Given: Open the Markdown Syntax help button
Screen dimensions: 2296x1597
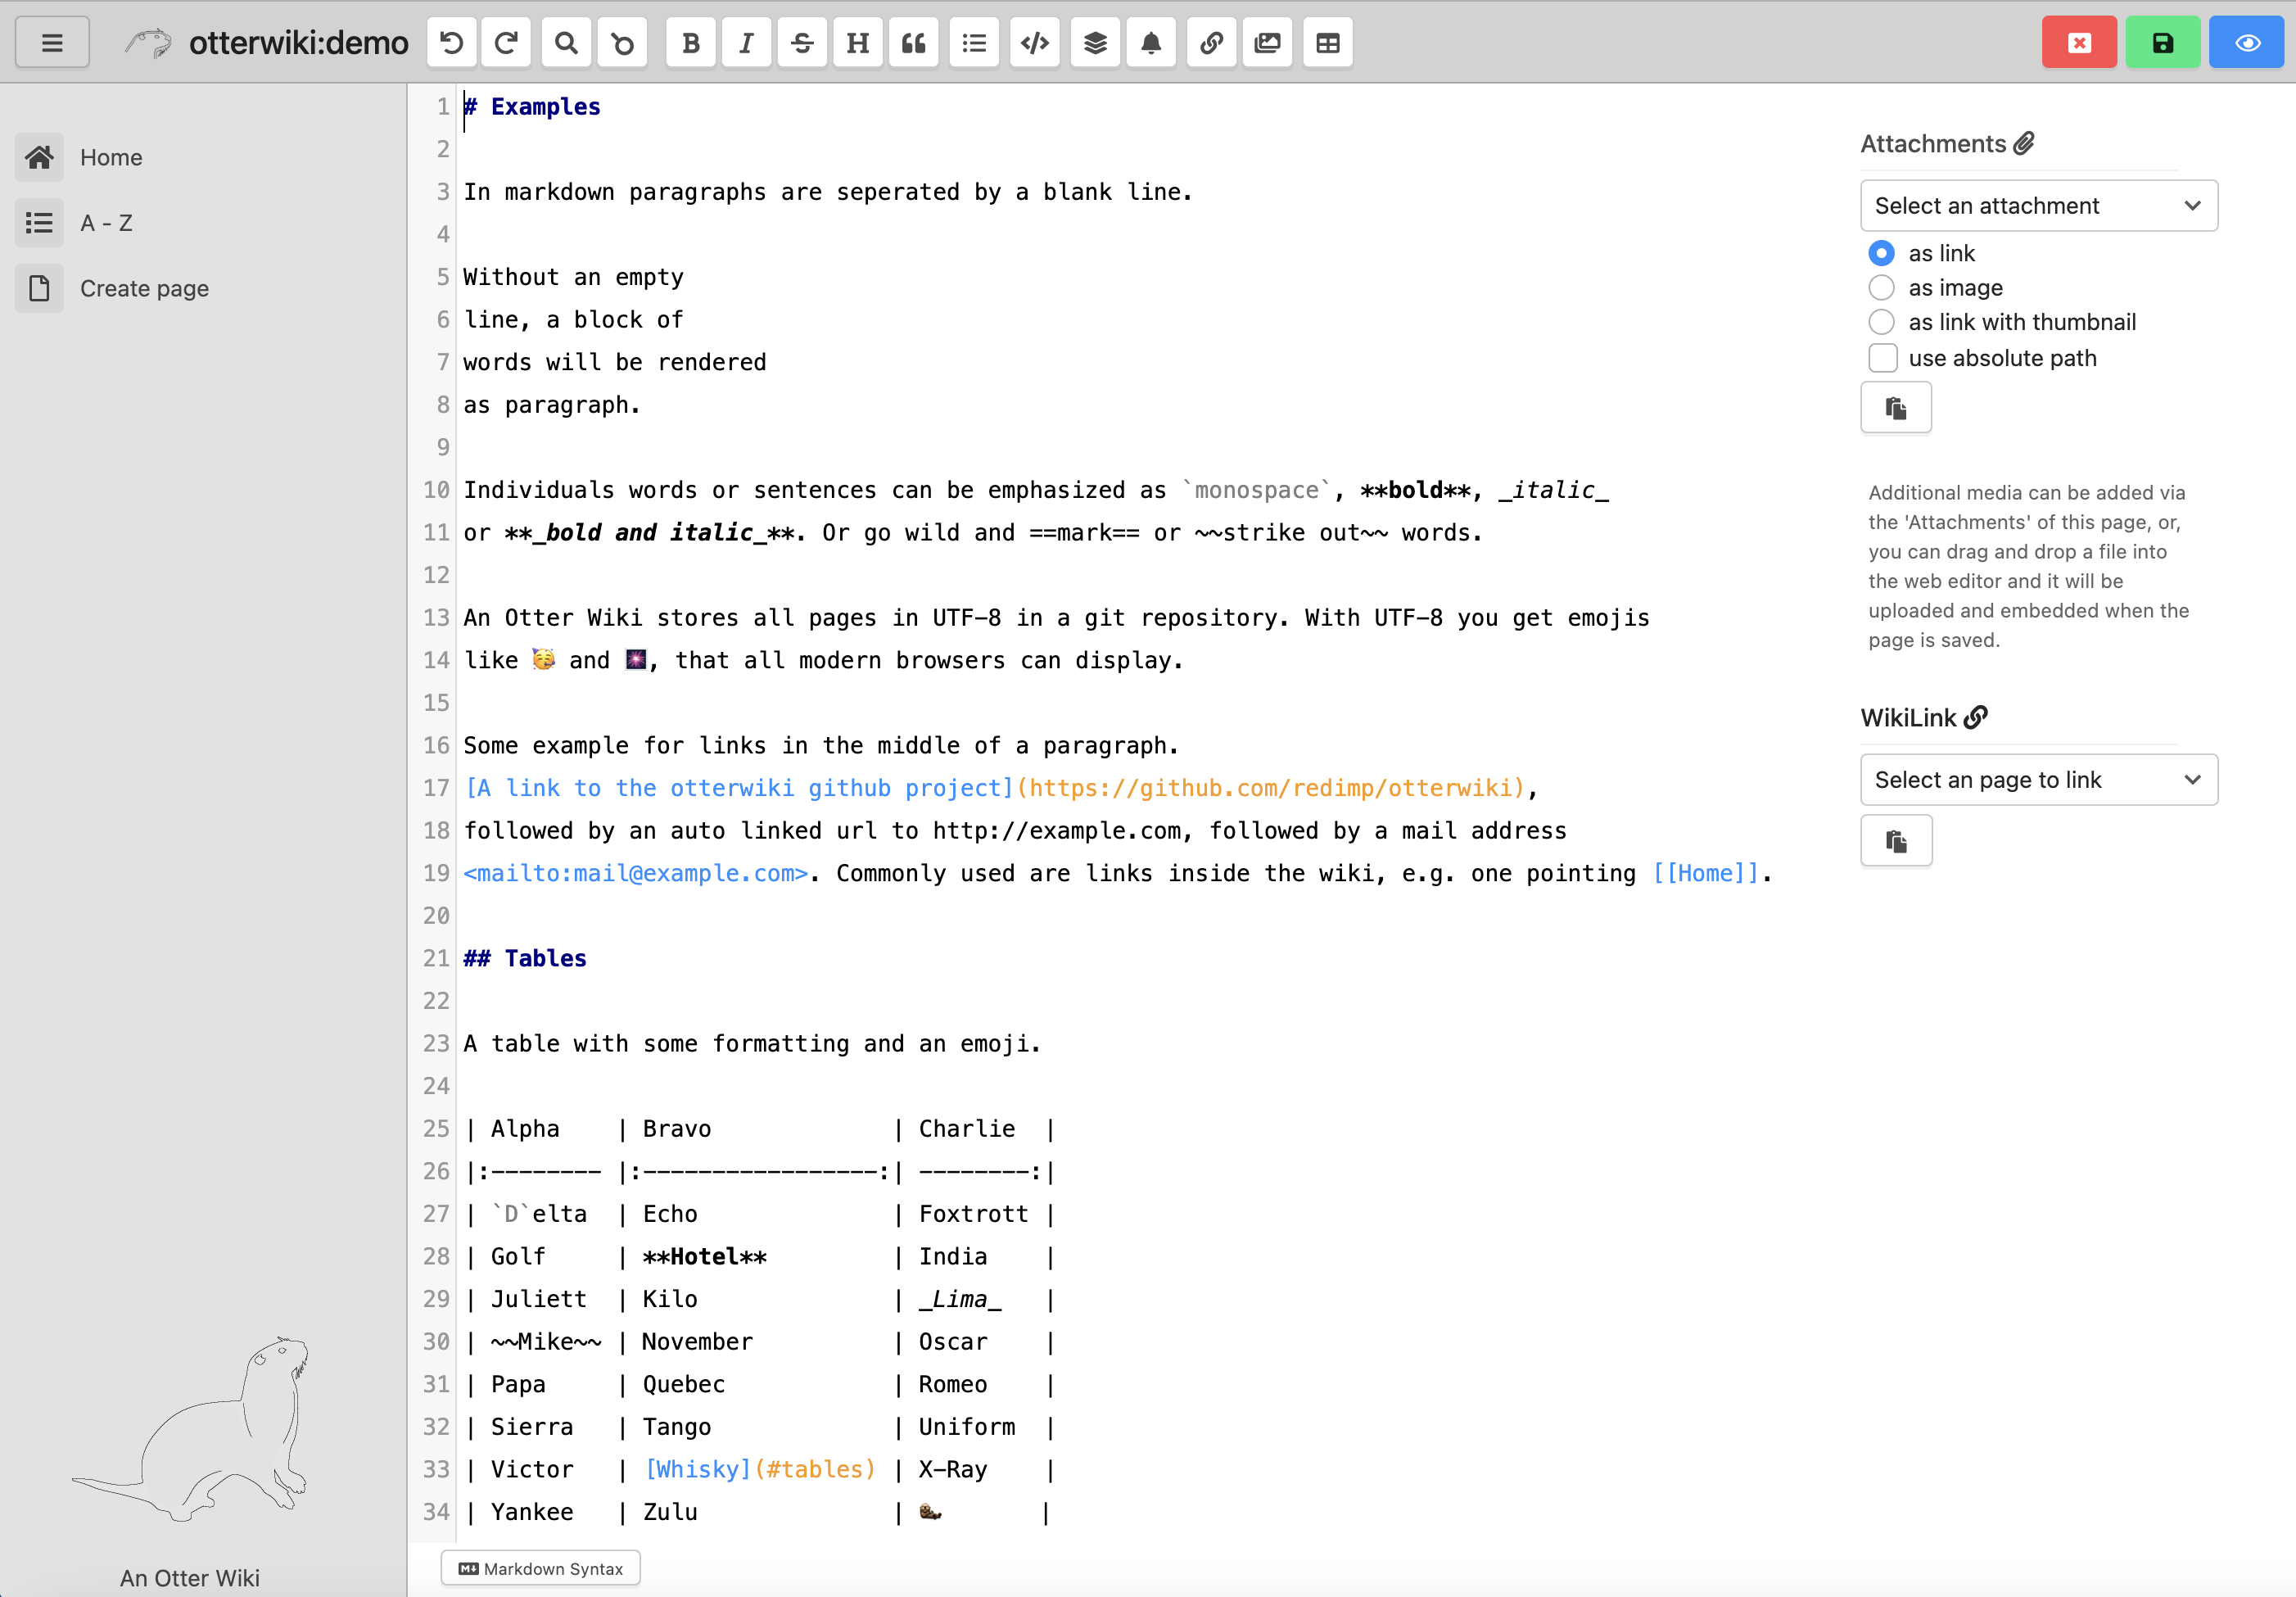Looking at the screenshot, I should [541, 1568].
